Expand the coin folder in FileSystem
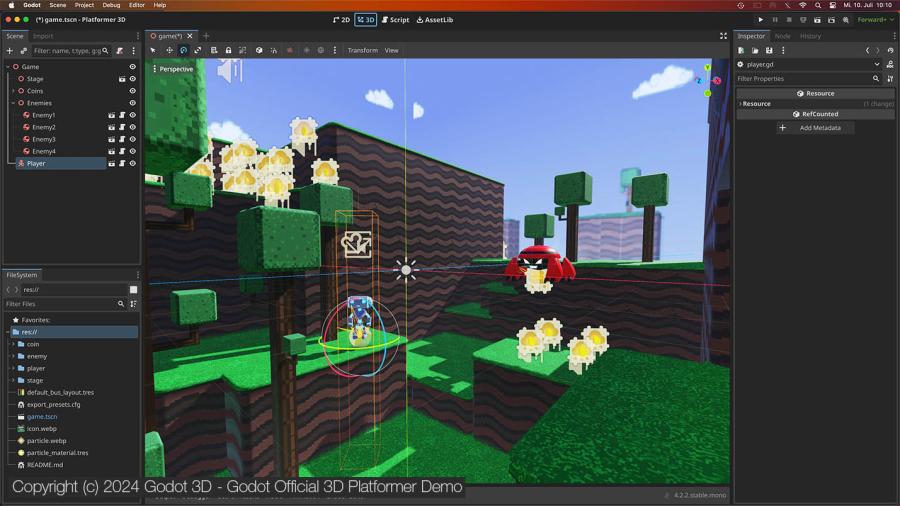 click(x=14, y=344)
